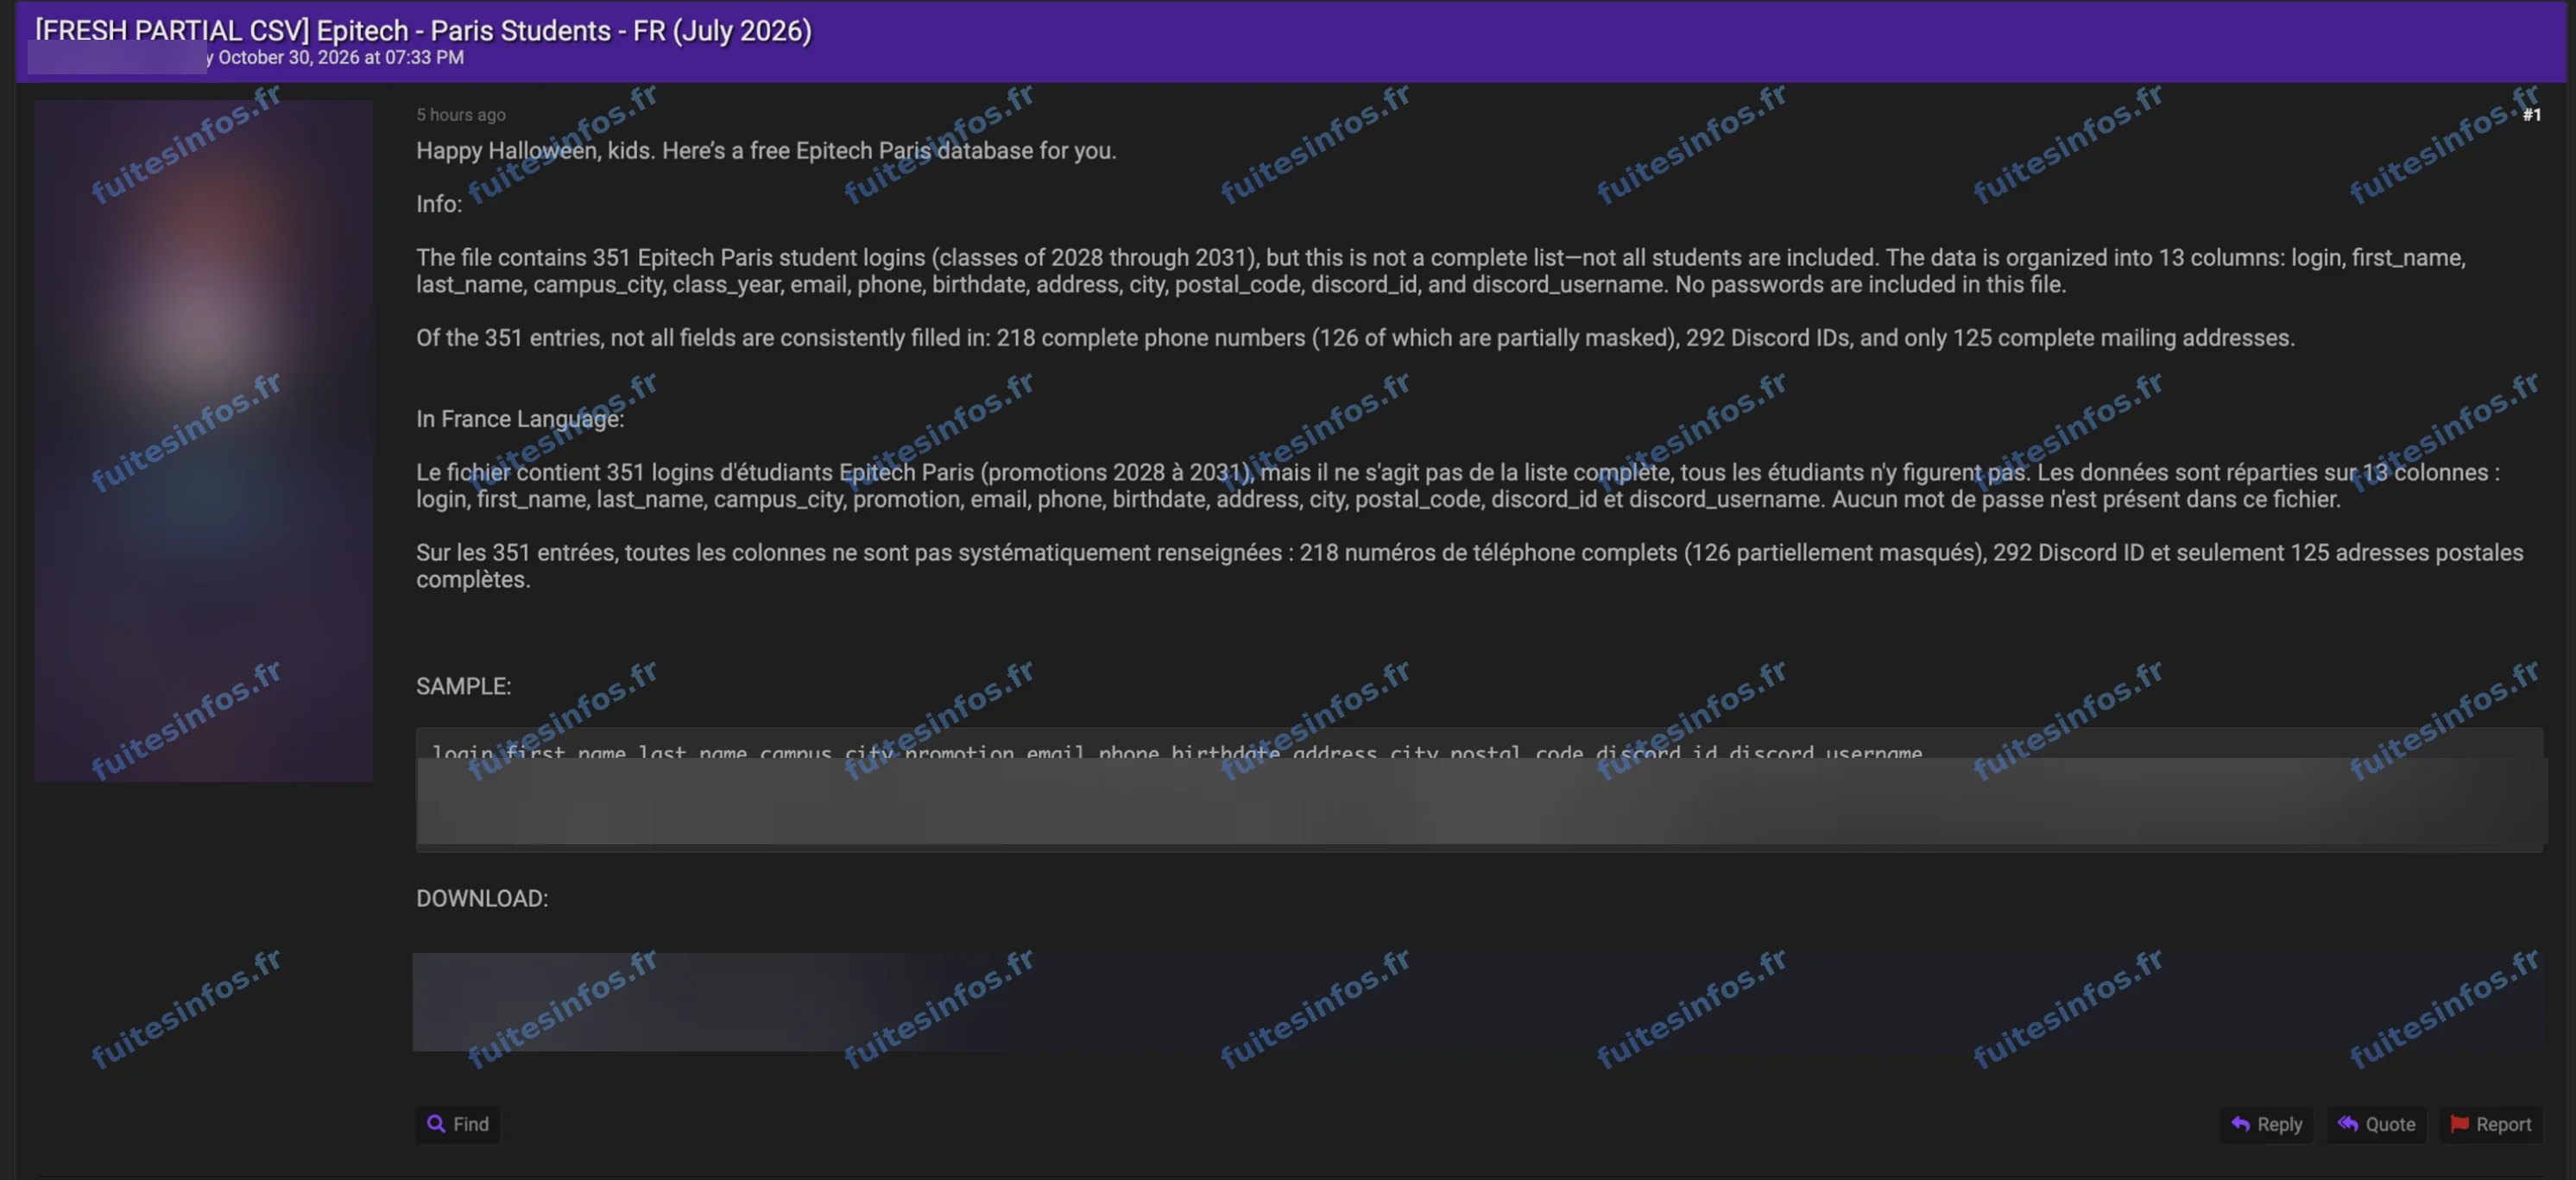Viewport: 2576px width, 1180px height.
Task: Click the 'SAMPLE:' label
Action: pyautogui.click(x=463, y=686)
